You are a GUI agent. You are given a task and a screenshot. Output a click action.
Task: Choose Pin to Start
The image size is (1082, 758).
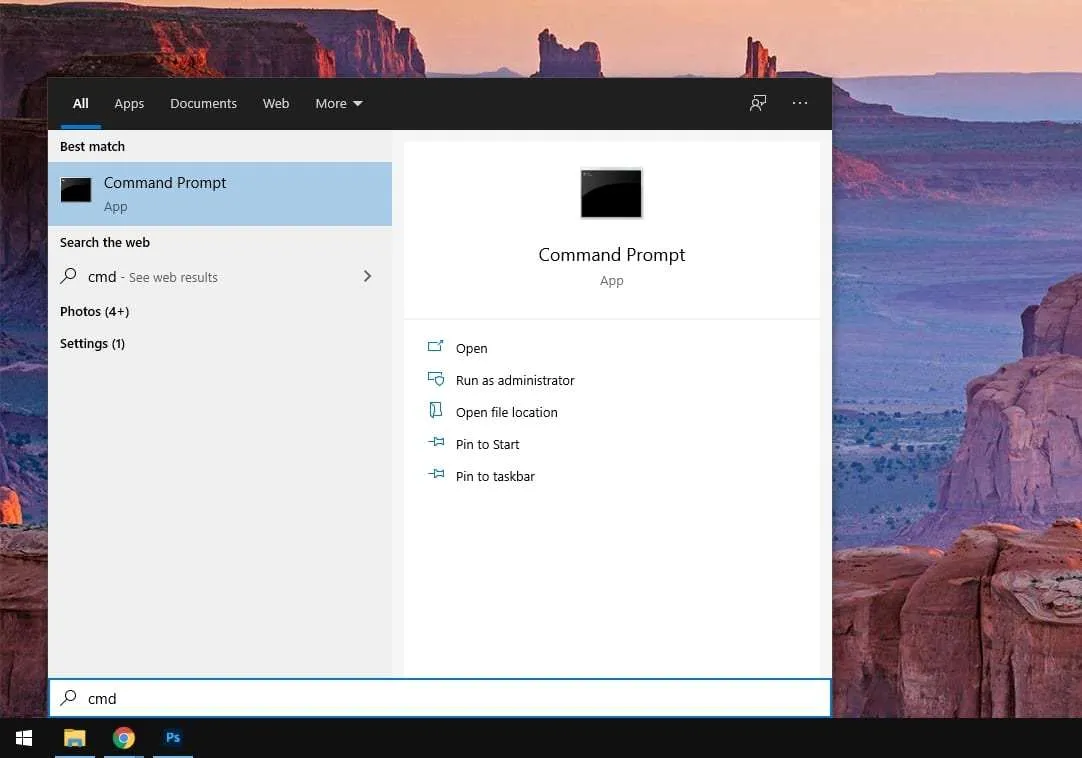point(487,445)
